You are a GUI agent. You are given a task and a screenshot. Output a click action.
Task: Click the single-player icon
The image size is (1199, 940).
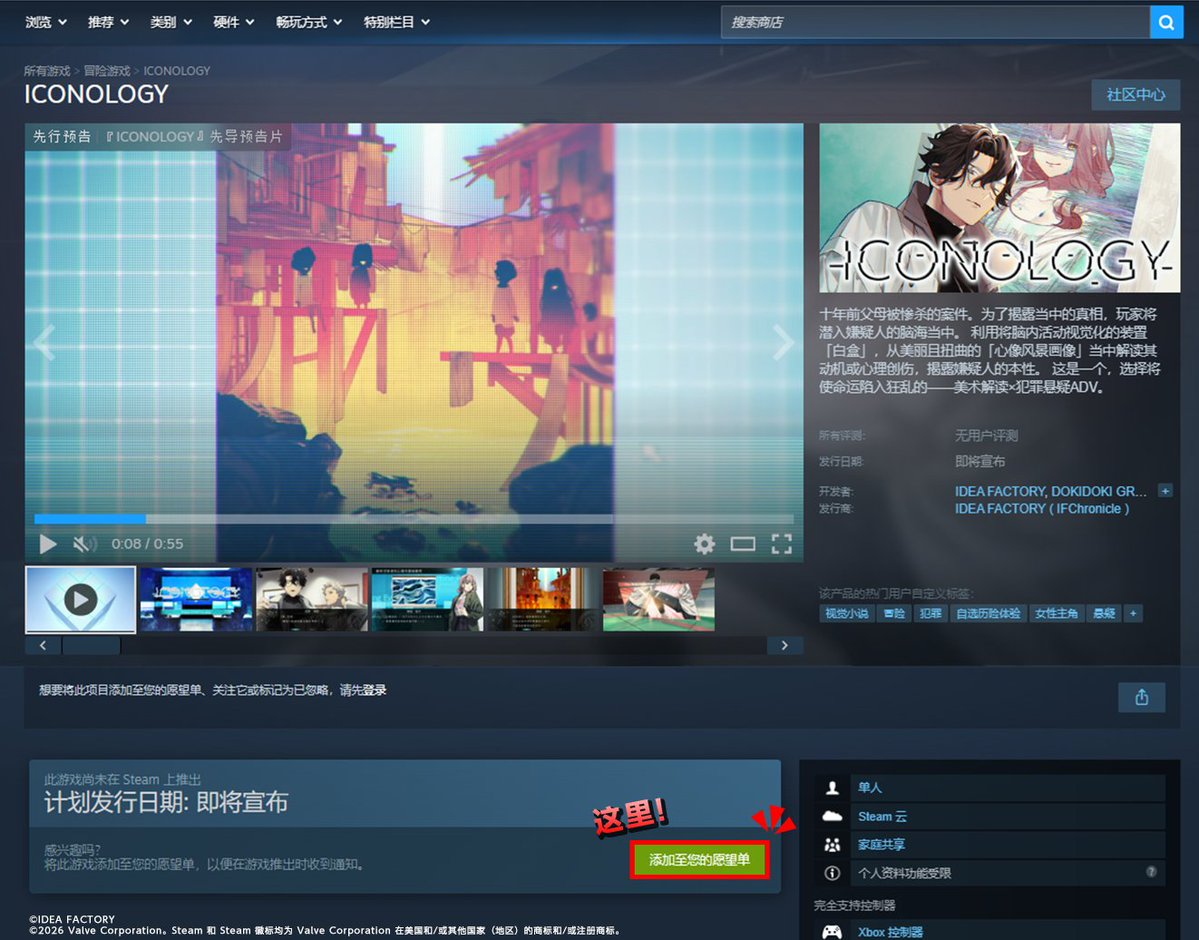832,787
